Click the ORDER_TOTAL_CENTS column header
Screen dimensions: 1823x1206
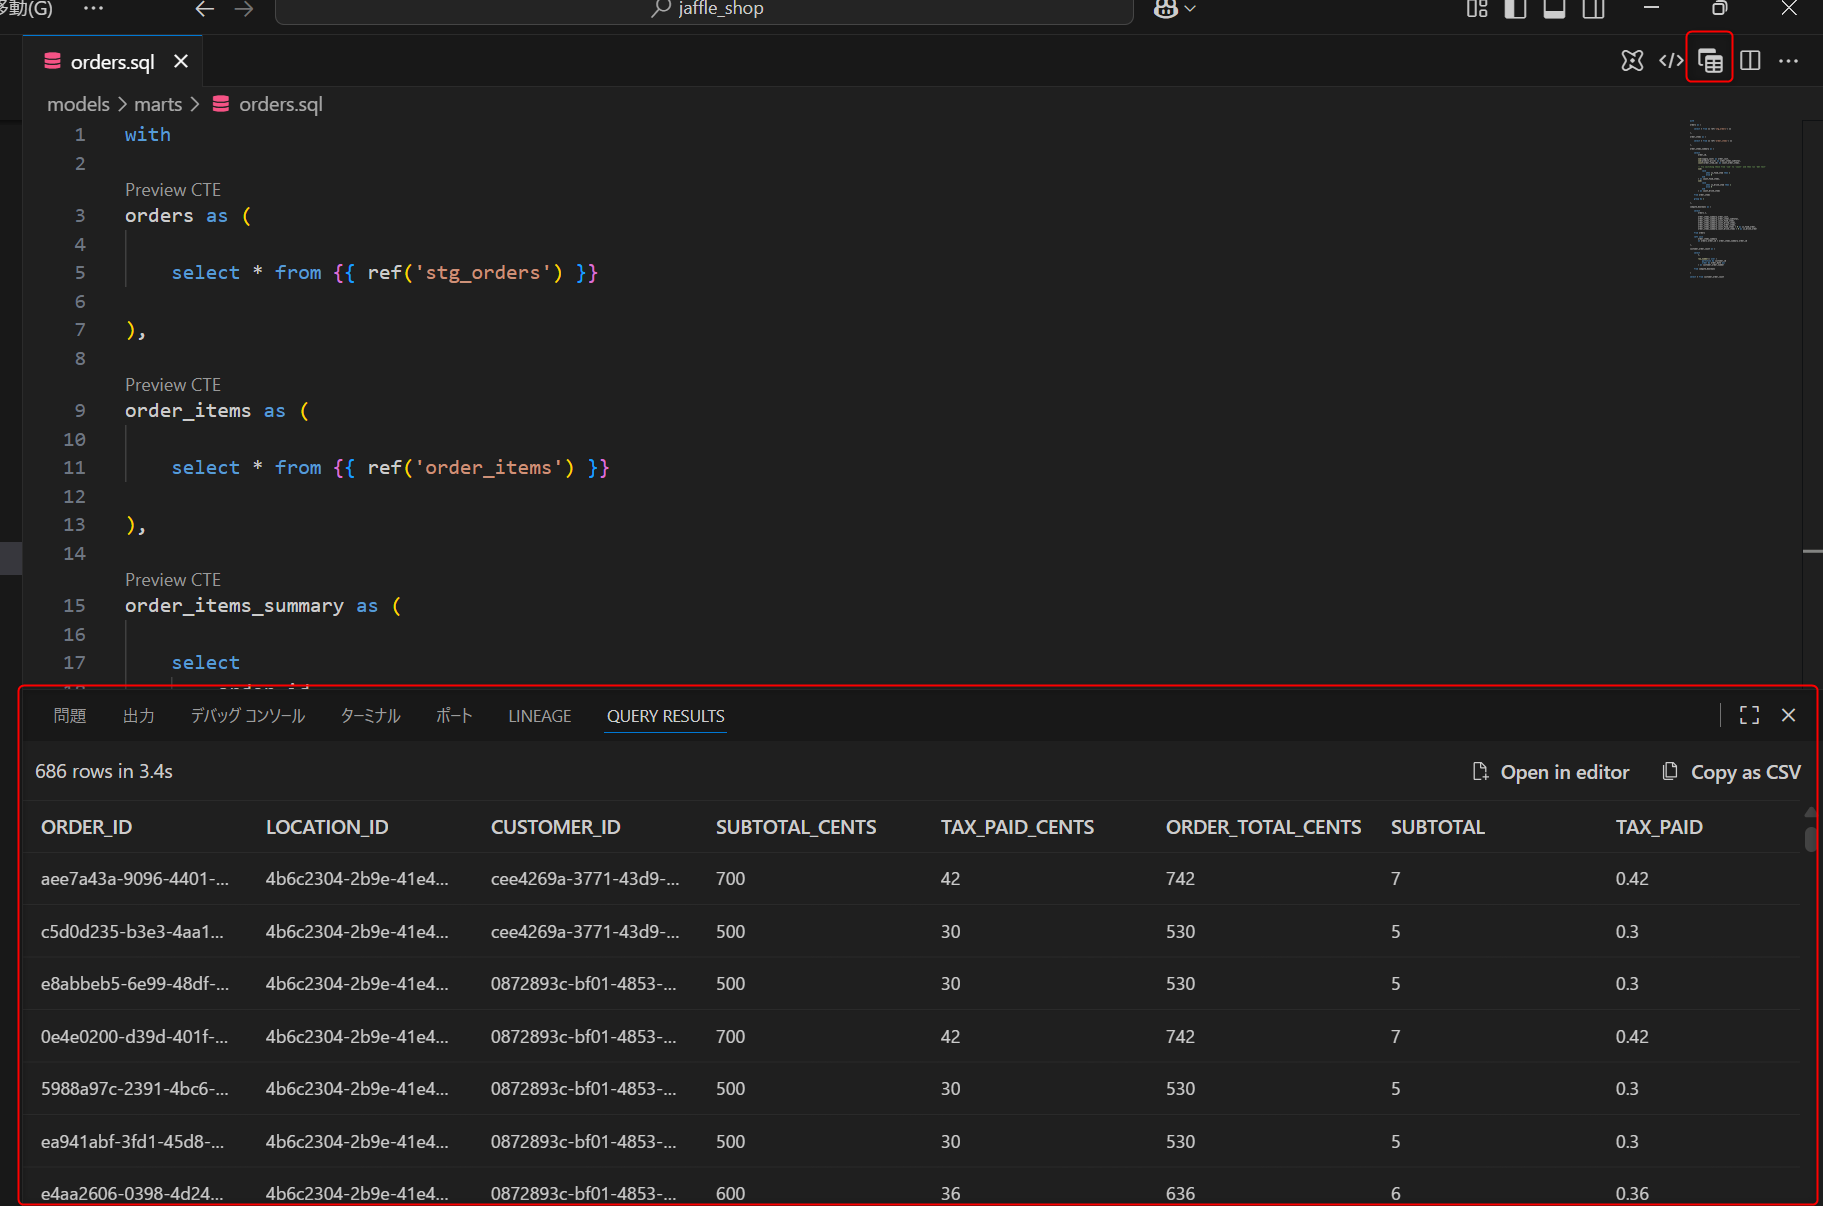coord(1264,827)
